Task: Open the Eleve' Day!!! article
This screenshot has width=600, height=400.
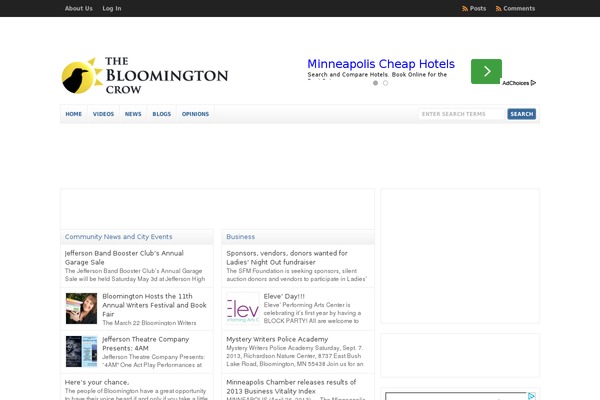Action: 284,296
